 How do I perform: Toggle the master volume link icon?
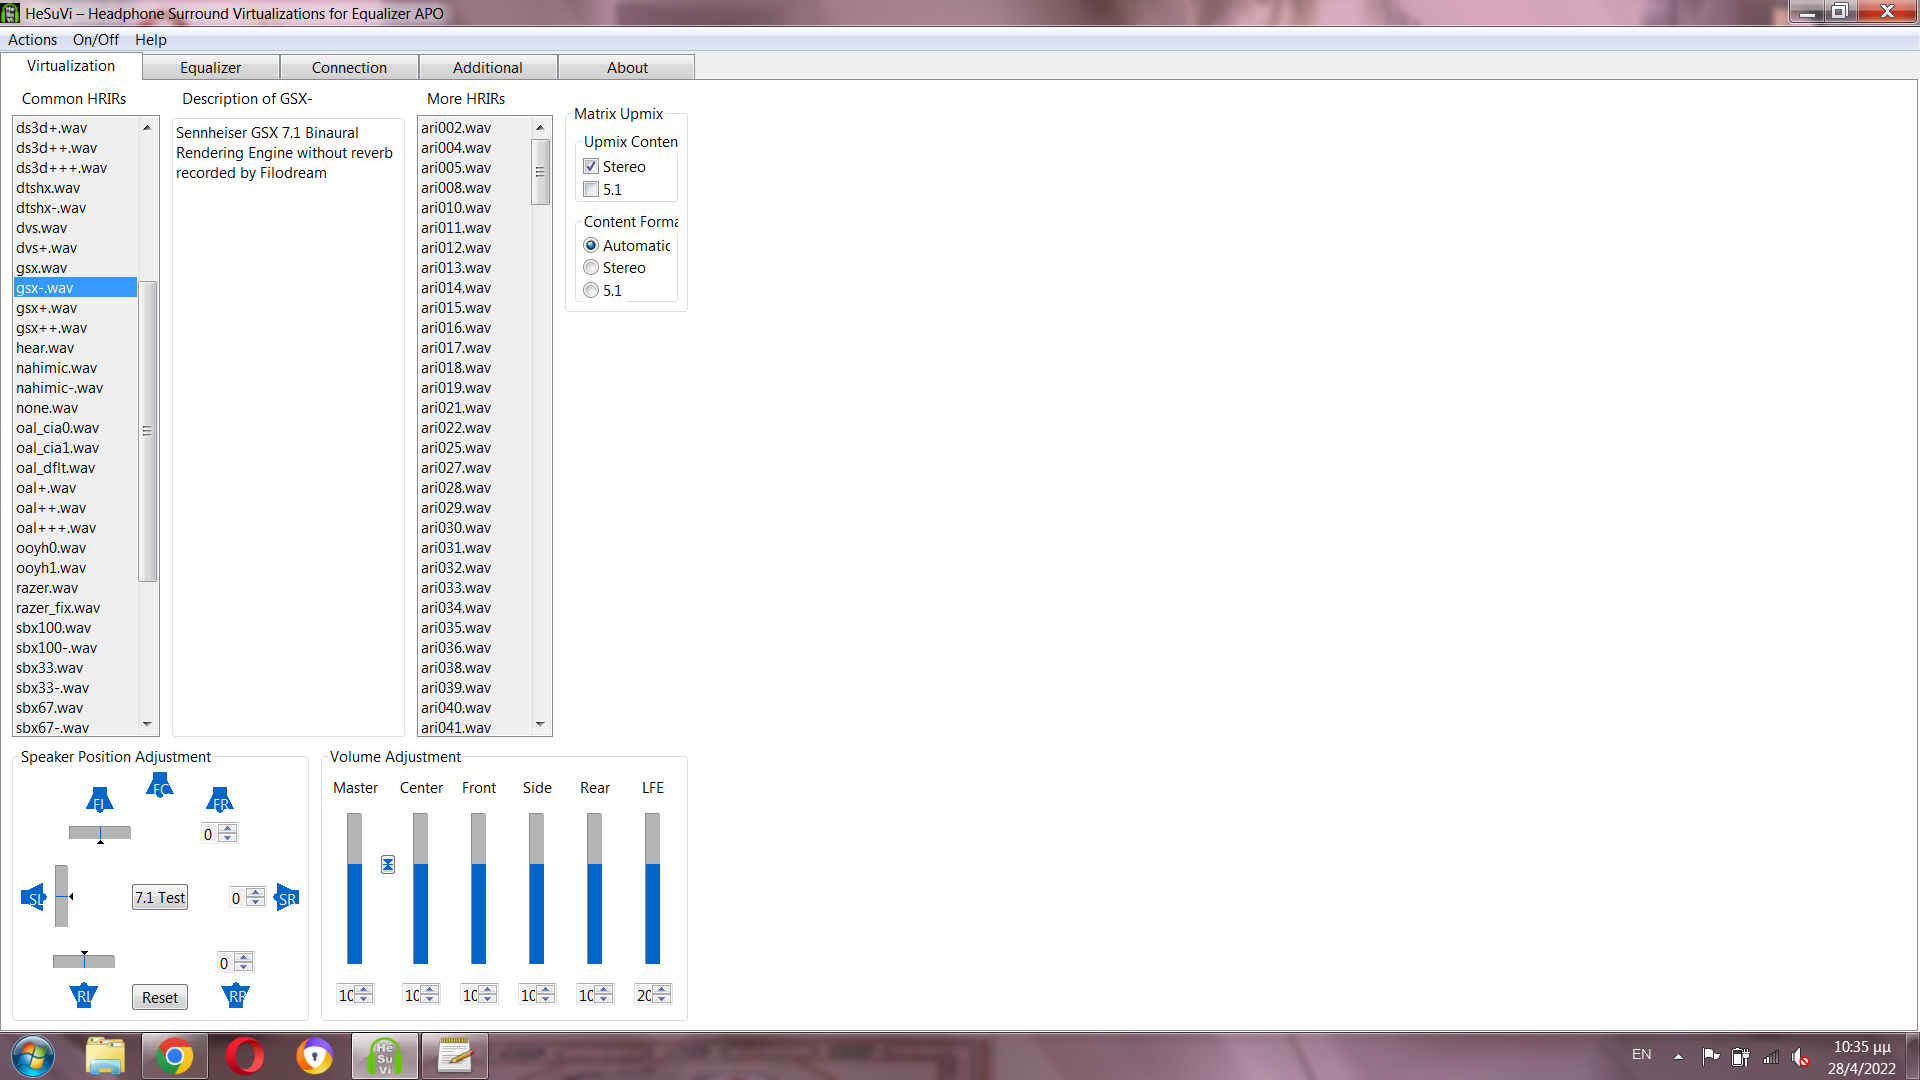coord(388,864)
